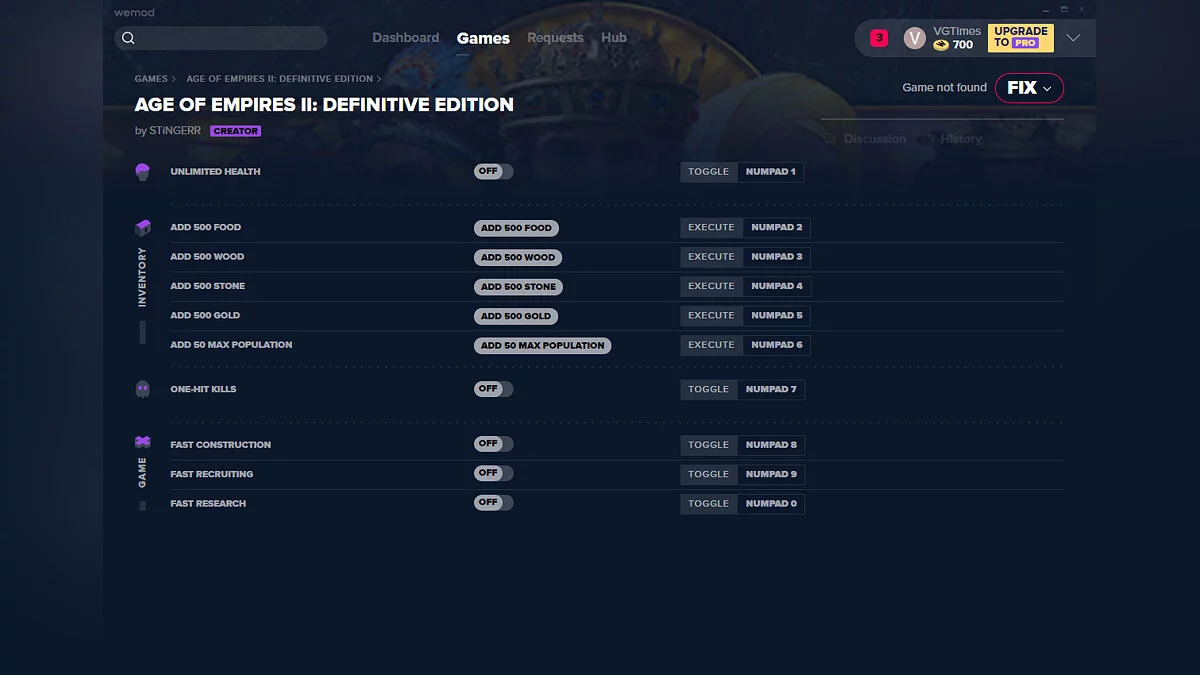Click the Add 50 Max Population button

click(542, 345)
